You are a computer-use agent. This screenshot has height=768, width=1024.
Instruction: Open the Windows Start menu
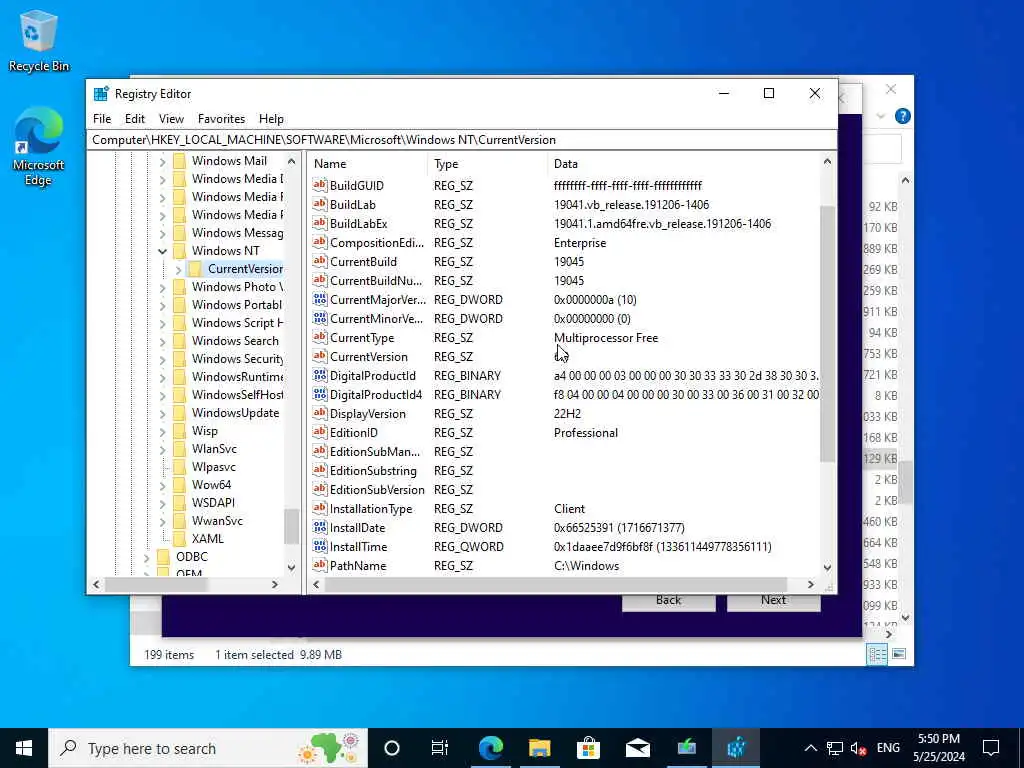click(24, 748)
